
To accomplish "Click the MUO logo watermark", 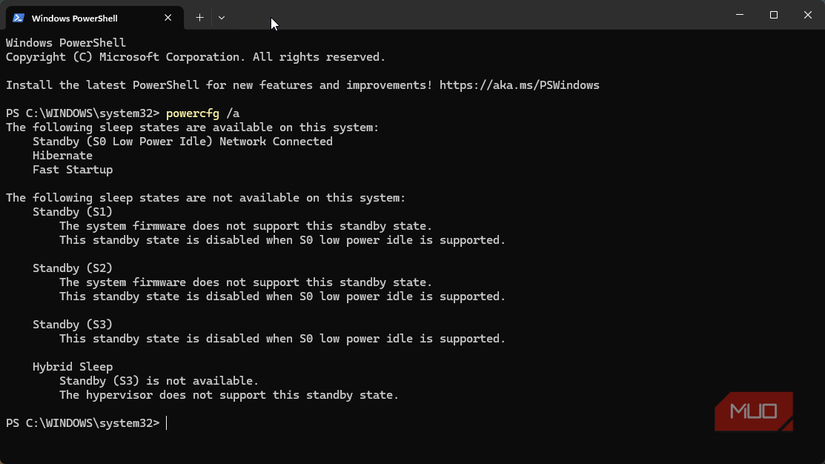I will pyautogui.click(x=753, y=411).
